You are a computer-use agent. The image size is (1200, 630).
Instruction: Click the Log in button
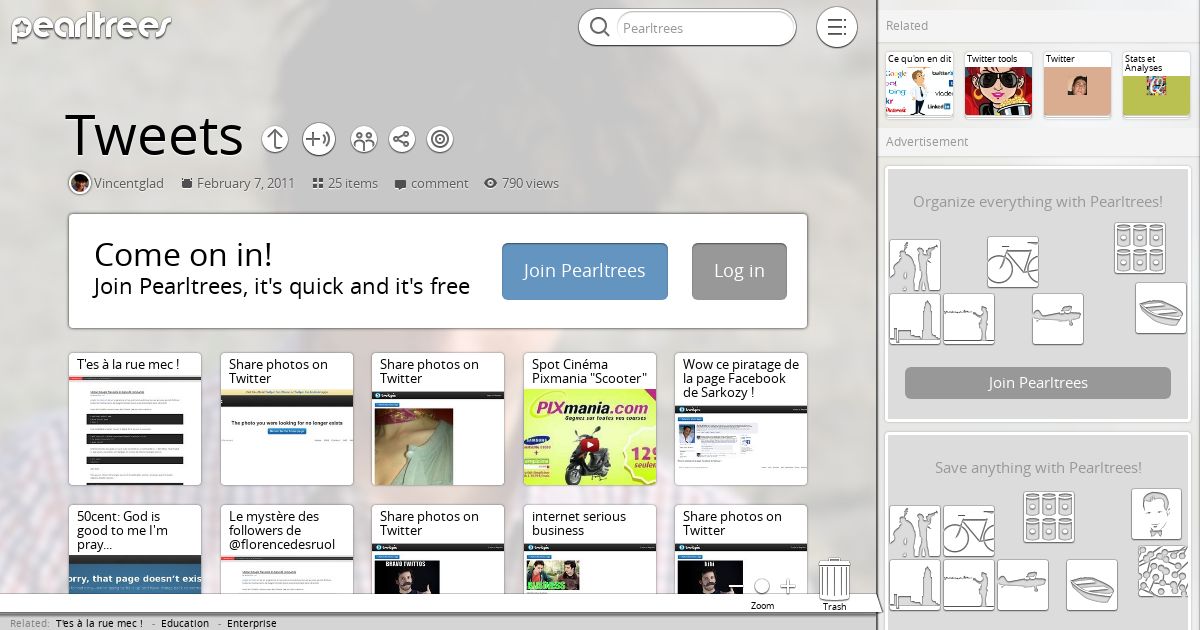[739, 271]
